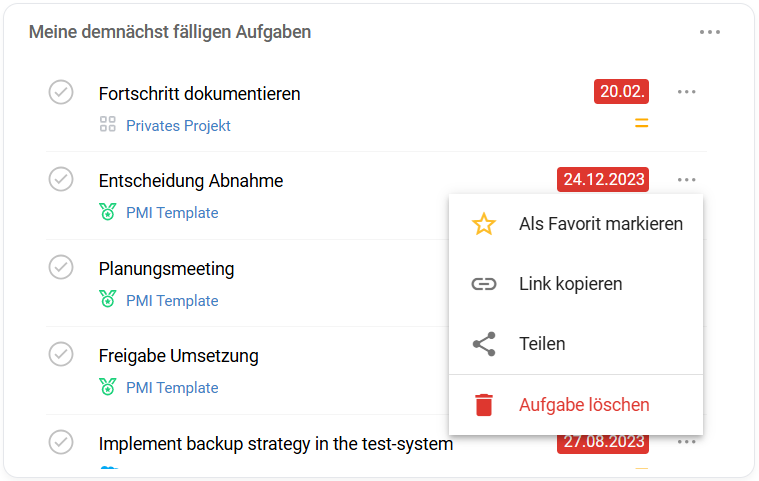This screenshot has width=759, height=481.
Task: Check off the Planungsmeeting task
Action: [61, 267]
